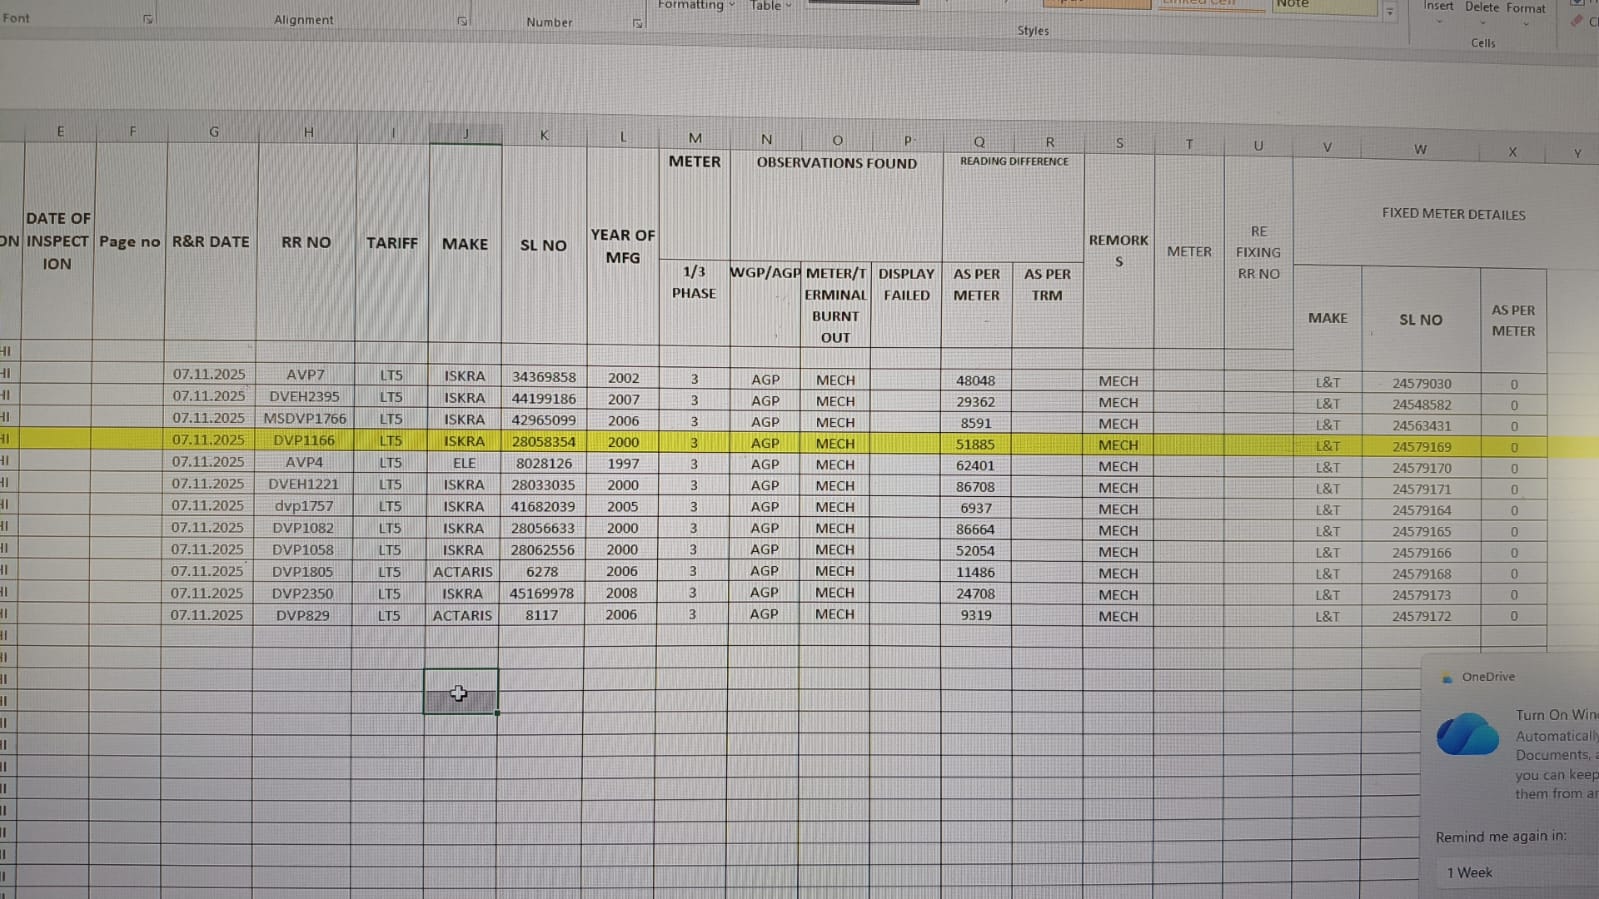This screenshot has width=1599, height=899.
Task: Select column E header
Action: click(60, 131)
